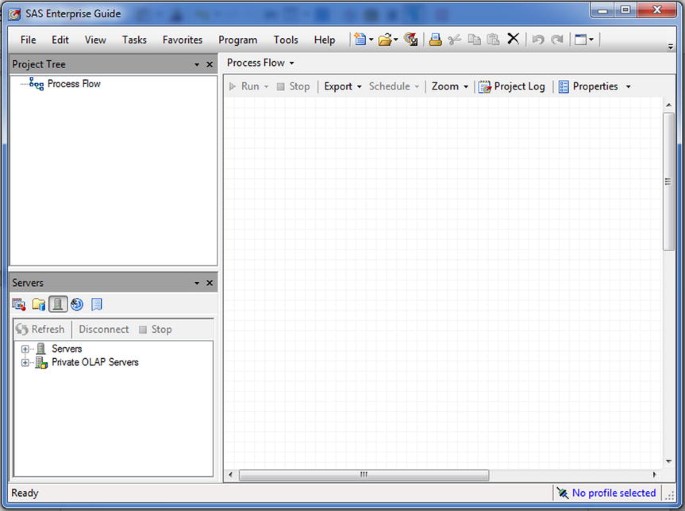
Task: Select the server list icon in Servers pane
Action: [58, 304]
